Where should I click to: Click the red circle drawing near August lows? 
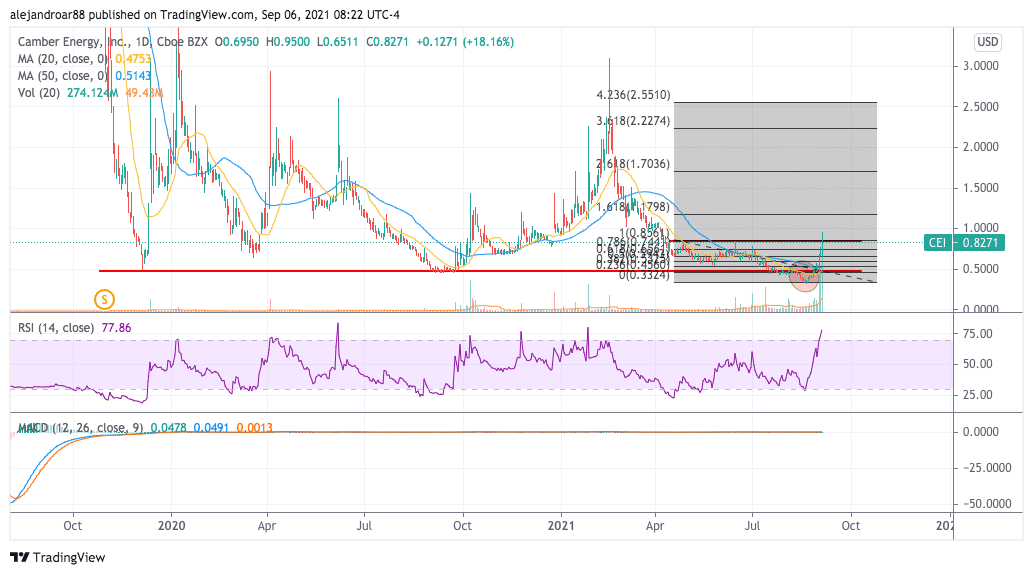804,277
